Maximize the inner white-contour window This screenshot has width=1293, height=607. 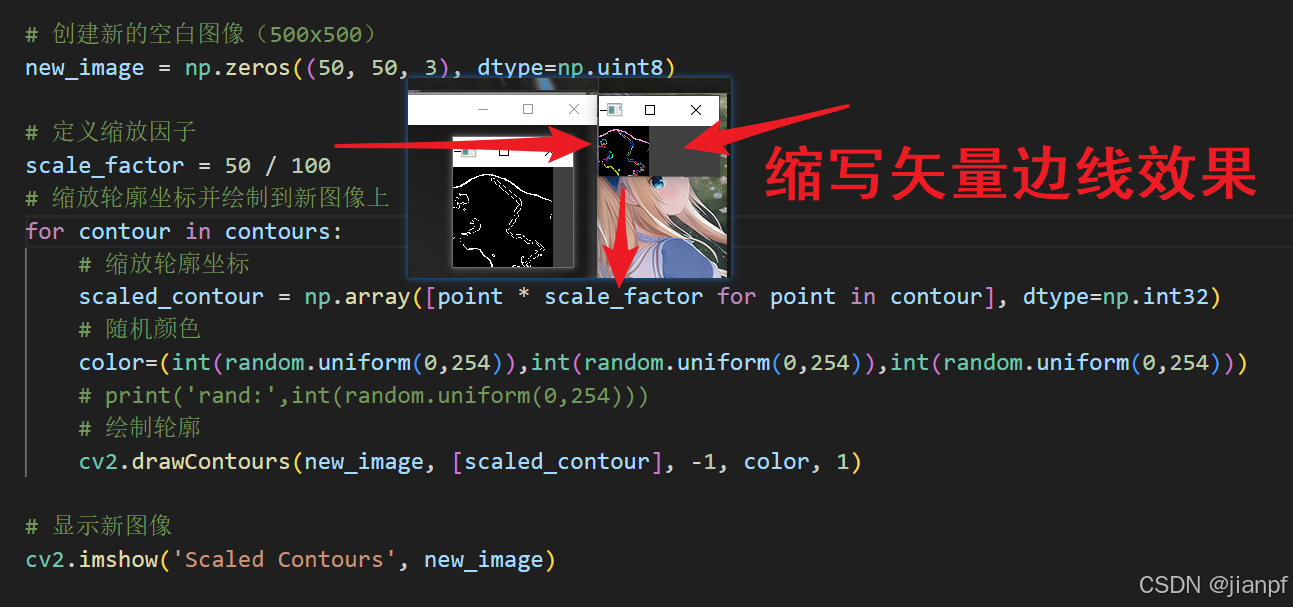504,152
